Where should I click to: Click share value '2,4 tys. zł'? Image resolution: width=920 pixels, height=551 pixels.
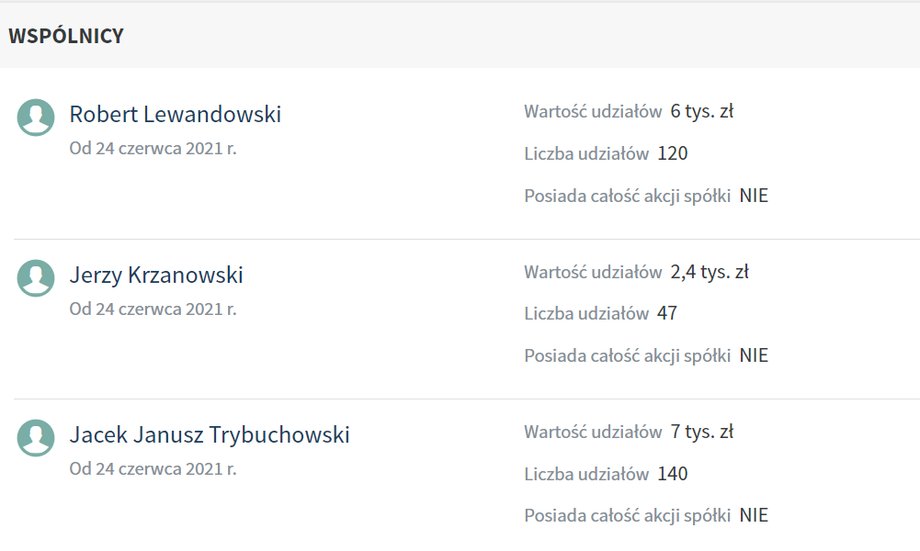pos(709,272)
